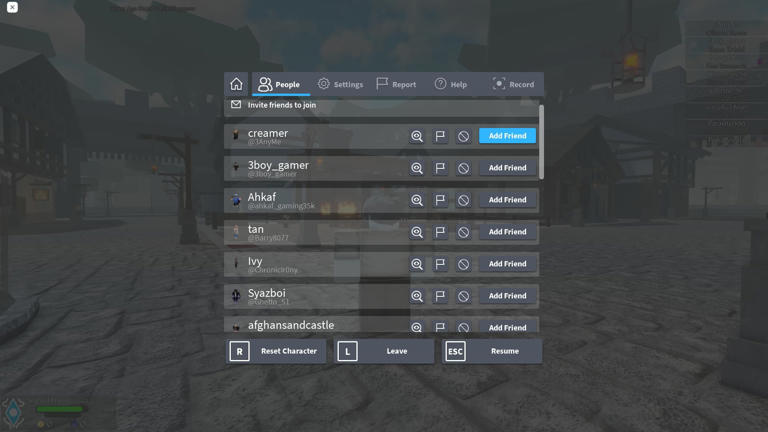The width and height of the screenshot is (768, 432).
Task: Close the menu with X button
Action: tap(12, 7)
